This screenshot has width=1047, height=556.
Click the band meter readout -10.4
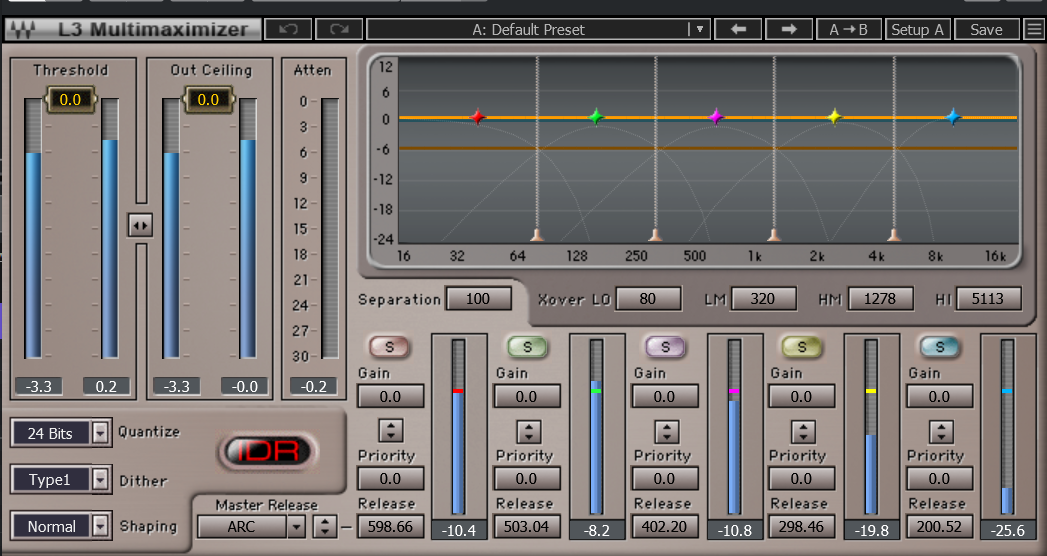459,531
